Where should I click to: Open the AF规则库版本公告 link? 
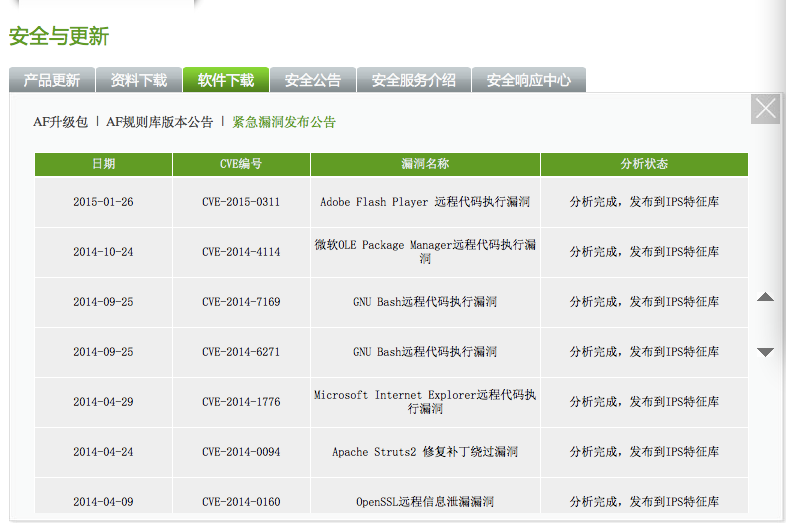click(159, 122)
